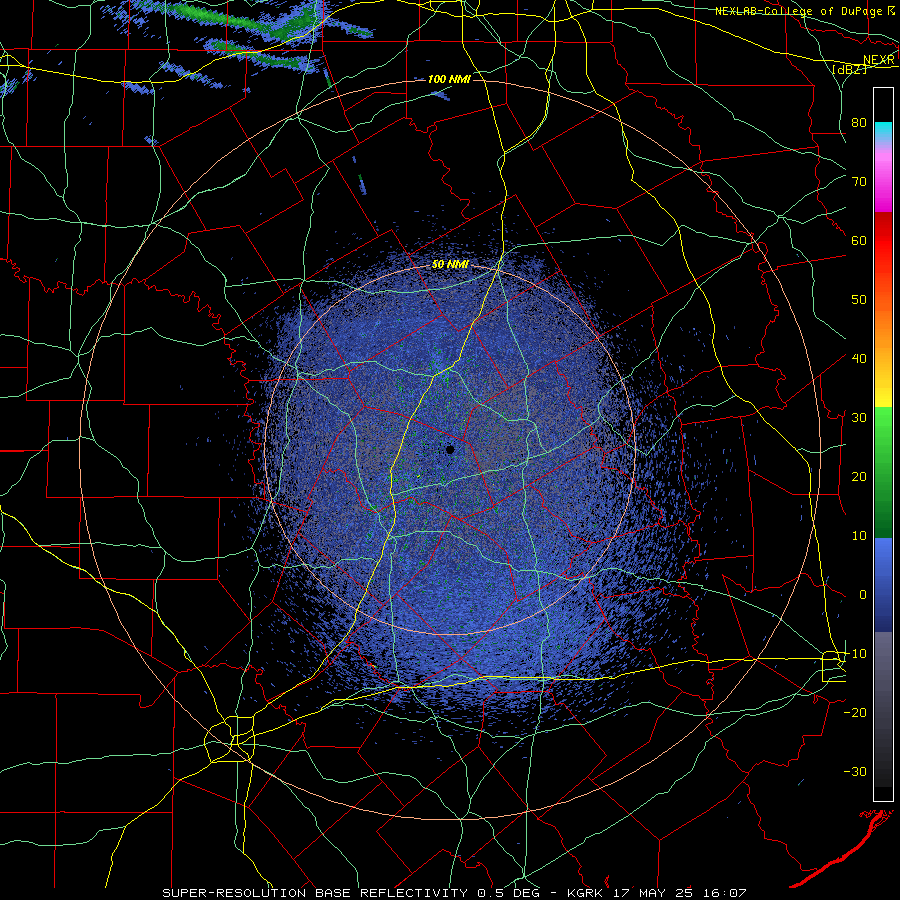Click the NEXR label above color scale
The height and width of the screenshot is (900, 900).
pos(878,60)
